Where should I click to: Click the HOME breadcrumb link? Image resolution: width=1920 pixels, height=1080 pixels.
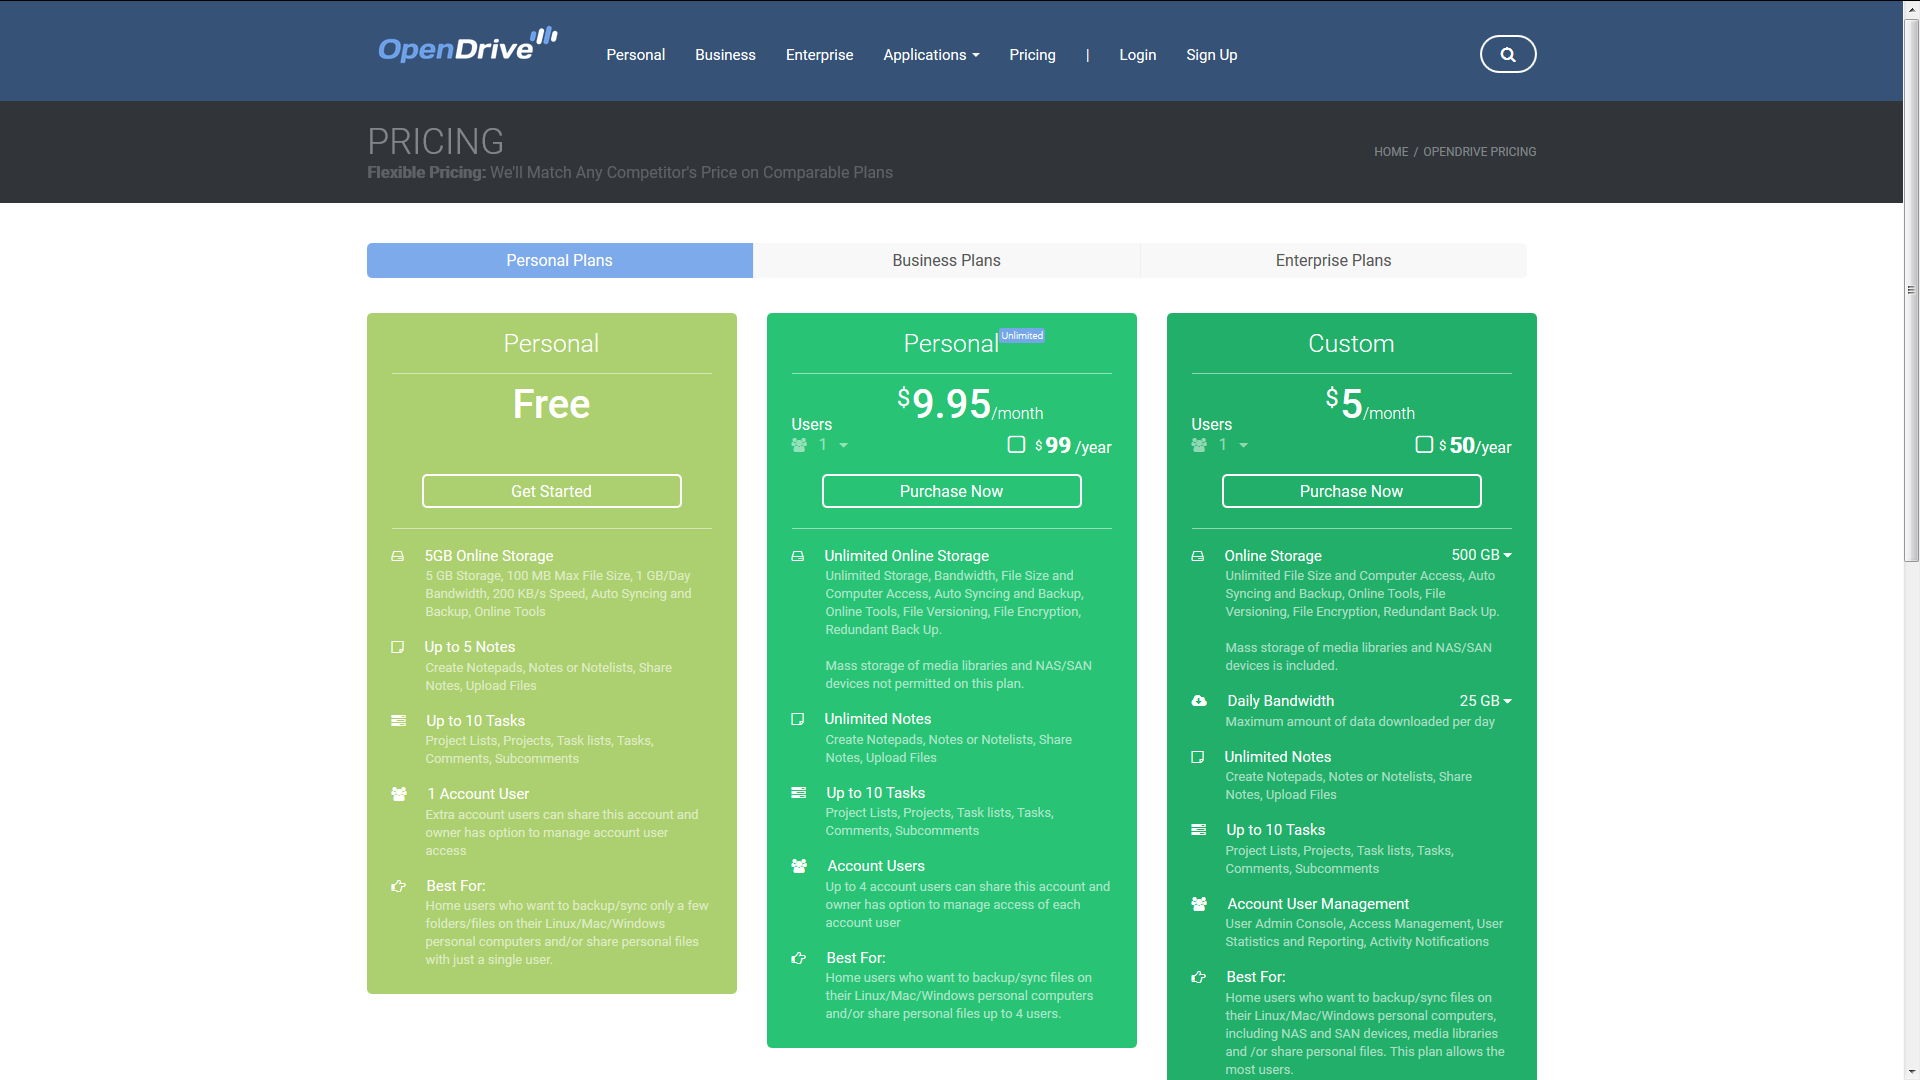(x=1390, y=152)
